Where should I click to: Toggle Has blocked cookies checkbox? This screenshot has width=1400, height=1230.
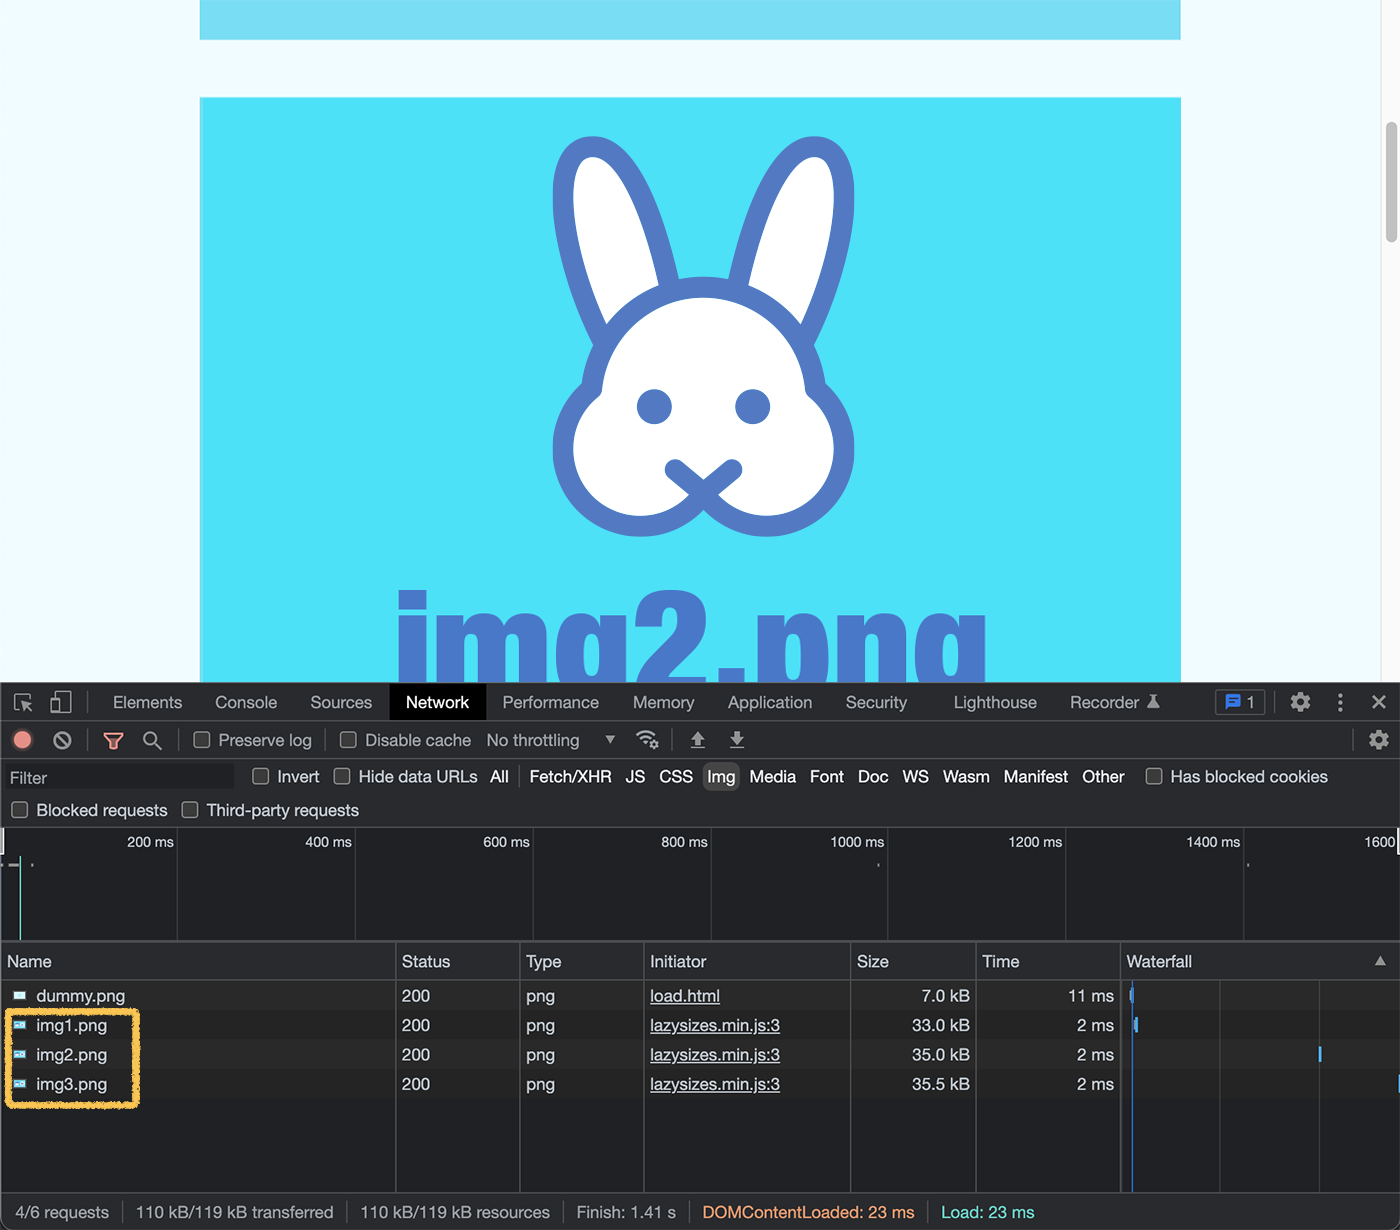(x=1154, y=776)
